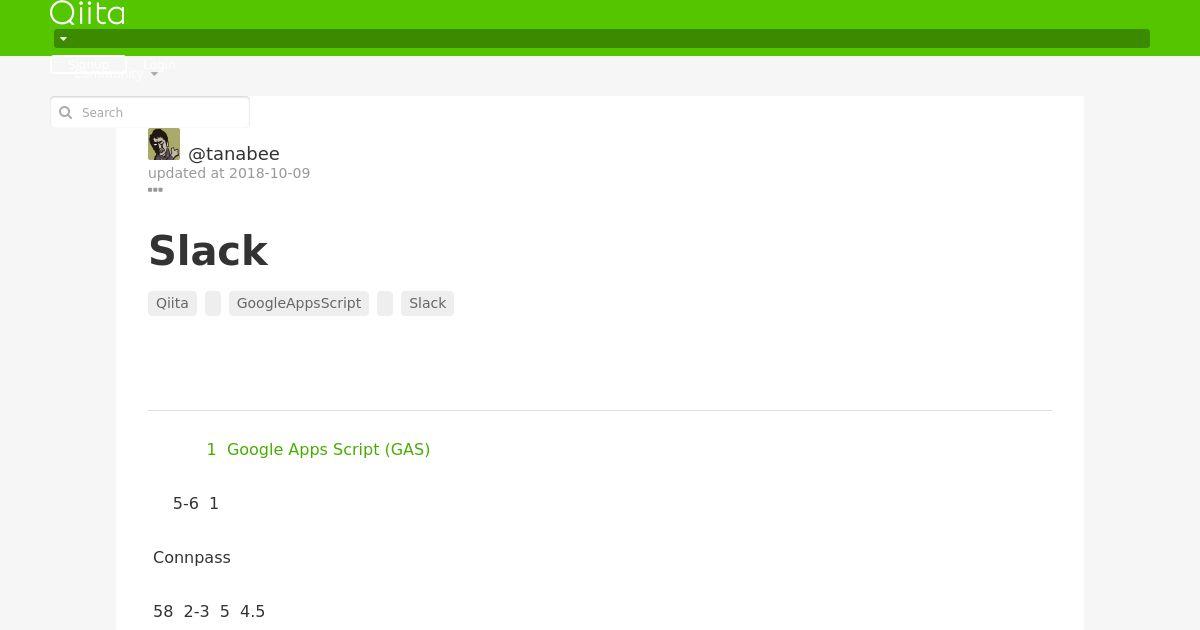Open the Qiita home logo

pos(87,13)
